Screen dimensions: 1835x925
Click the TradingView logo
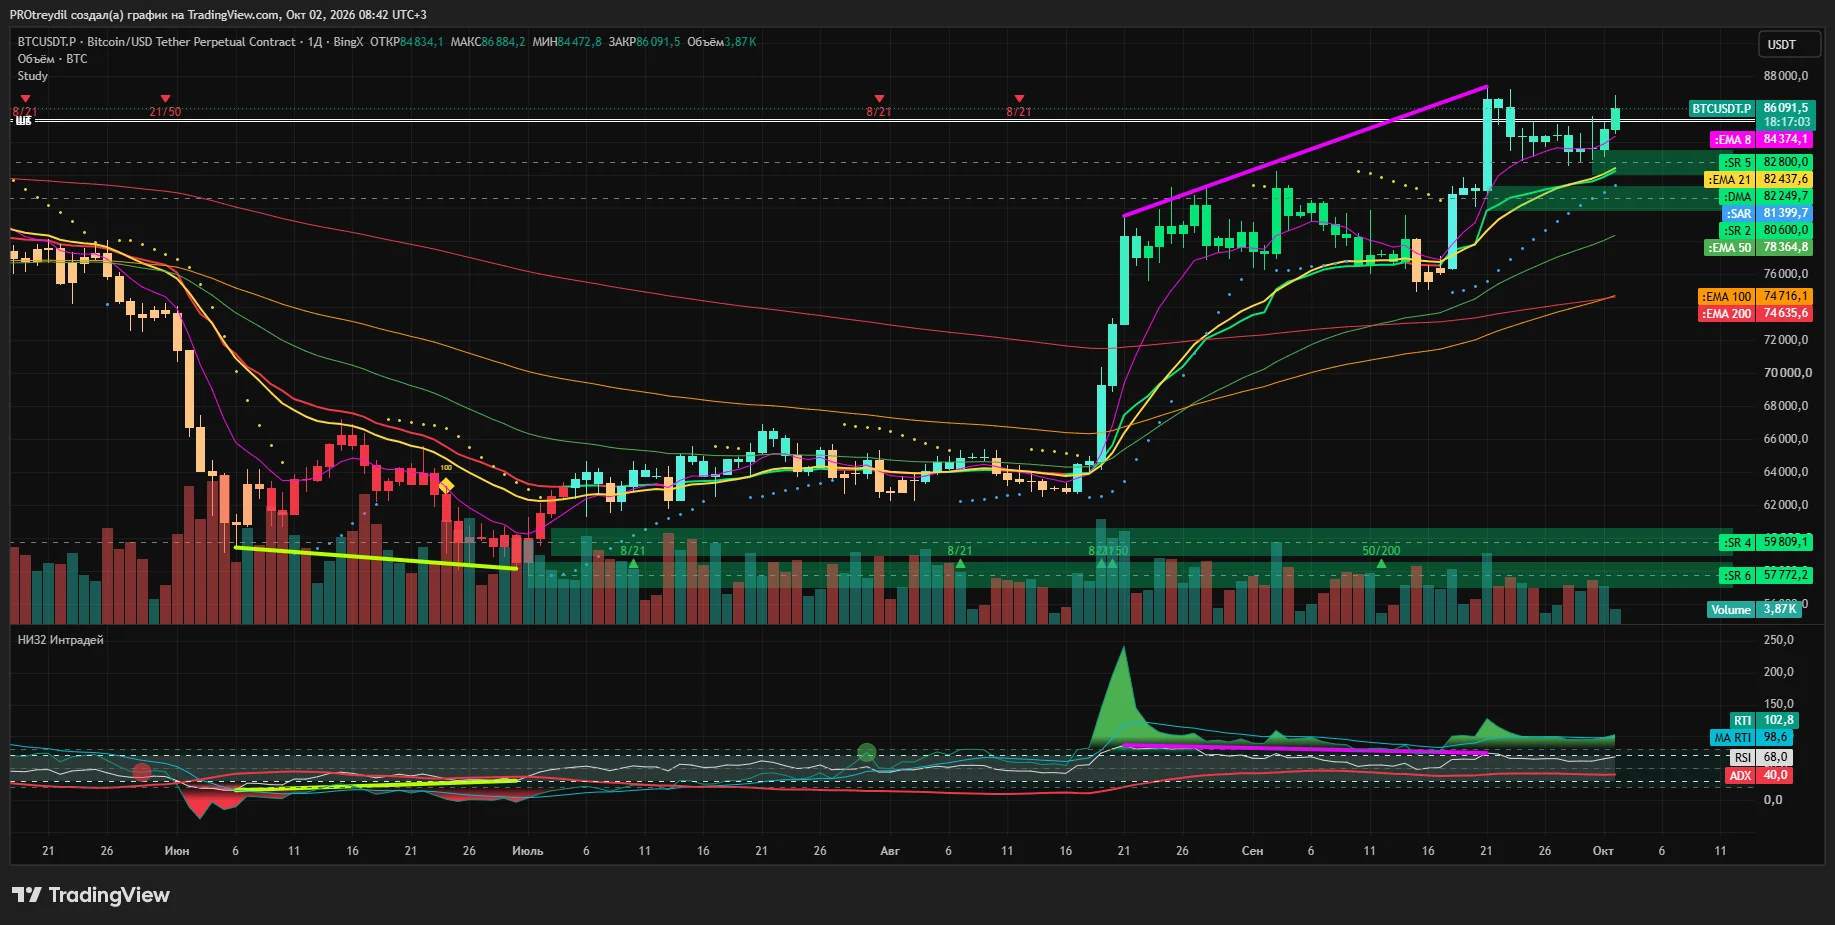coord(91,895)
